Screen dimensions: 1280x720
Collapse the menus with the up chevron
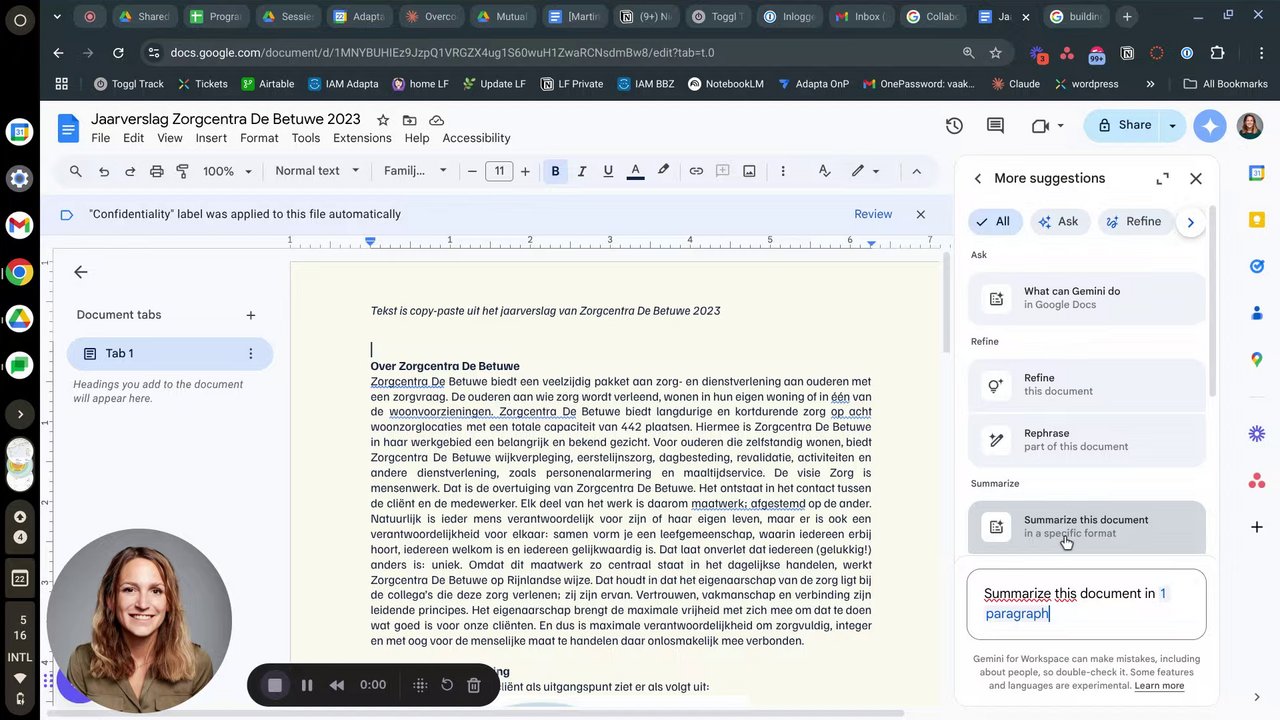pos(916,171)
